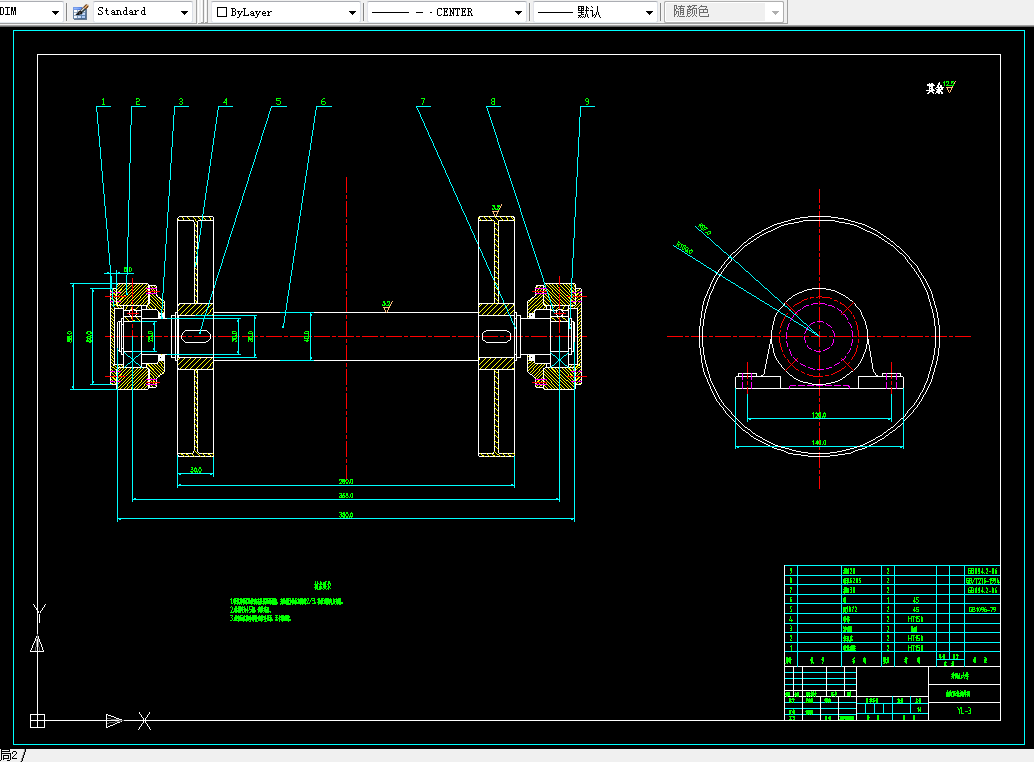Click the UCS Y-axis arrowhead
This screenshot has height=762, width=1034.
37,644
